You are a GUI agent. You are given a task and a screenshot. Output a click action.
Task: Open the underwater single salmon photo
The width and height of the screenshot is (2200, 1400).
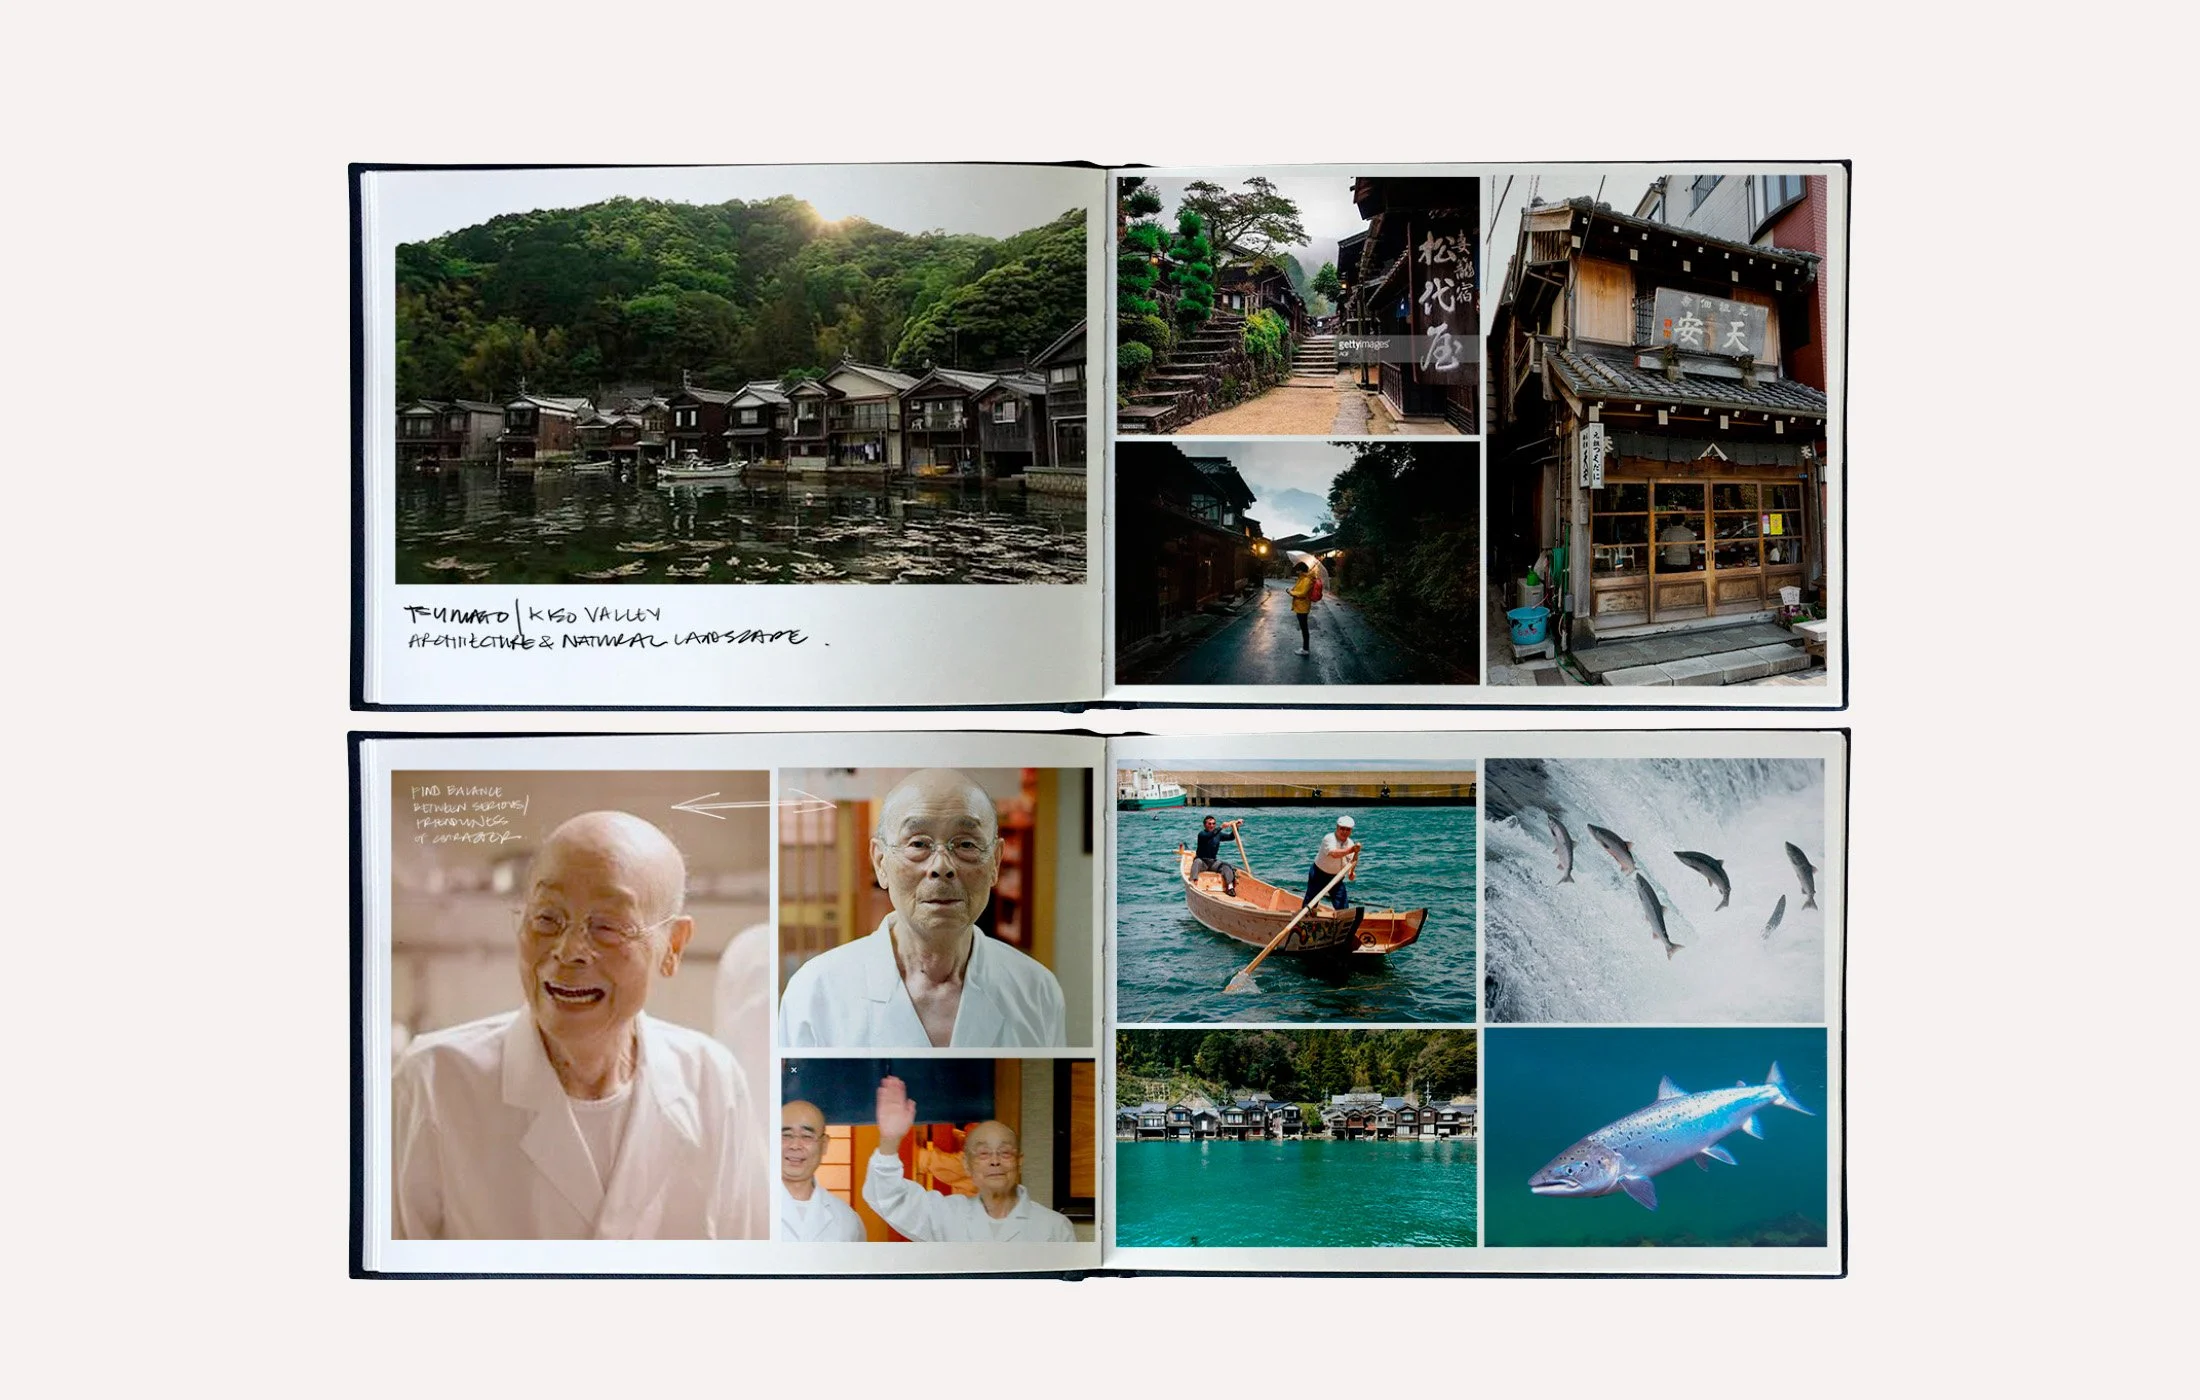1655,1137
